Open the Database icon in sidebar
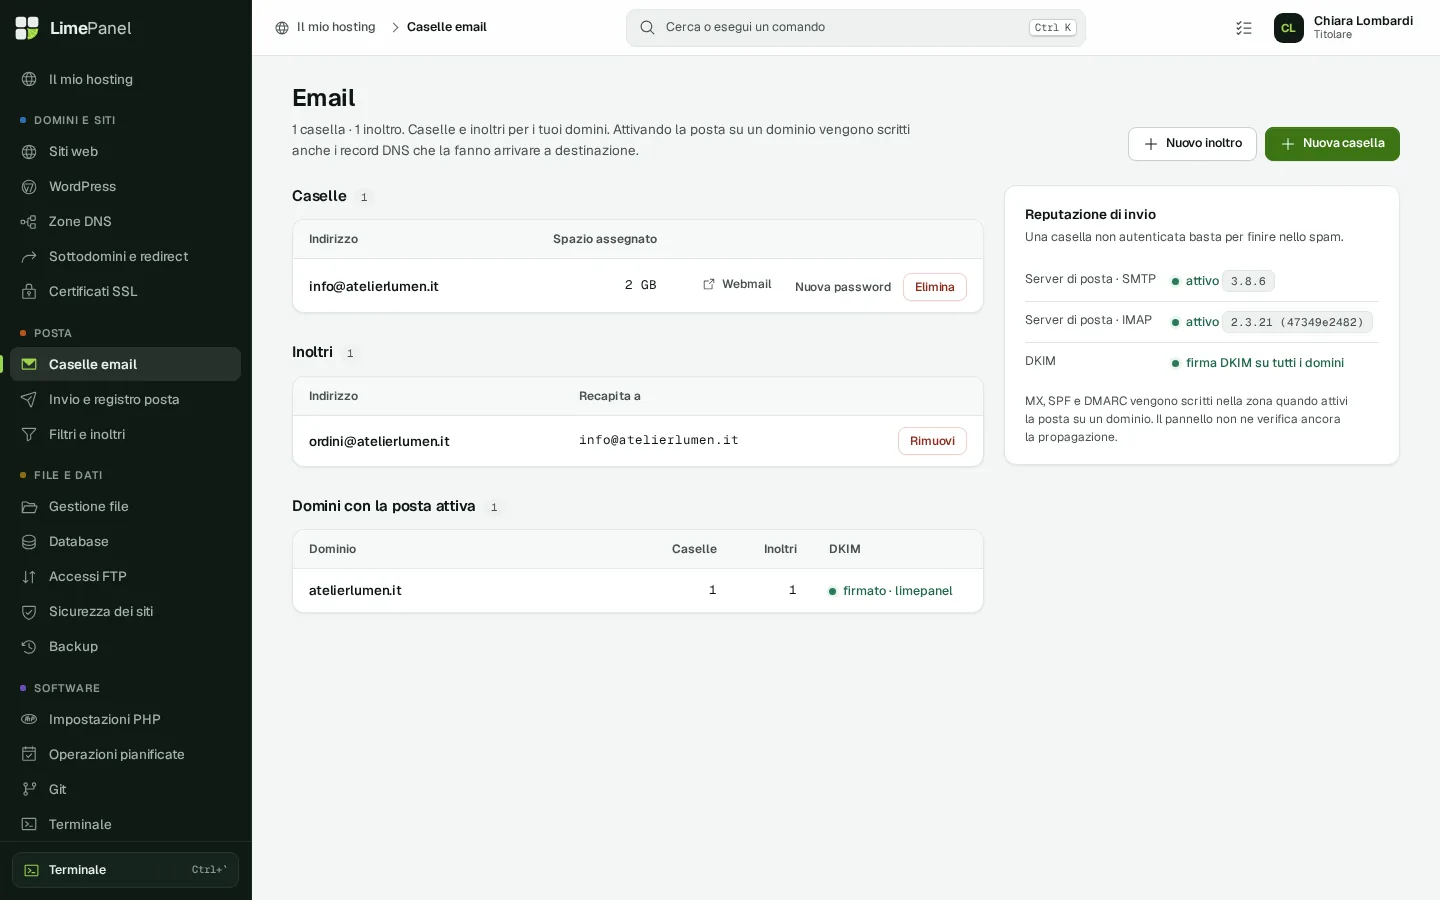This screenshot has width=1440, height=900. click(x=29, y=542)
